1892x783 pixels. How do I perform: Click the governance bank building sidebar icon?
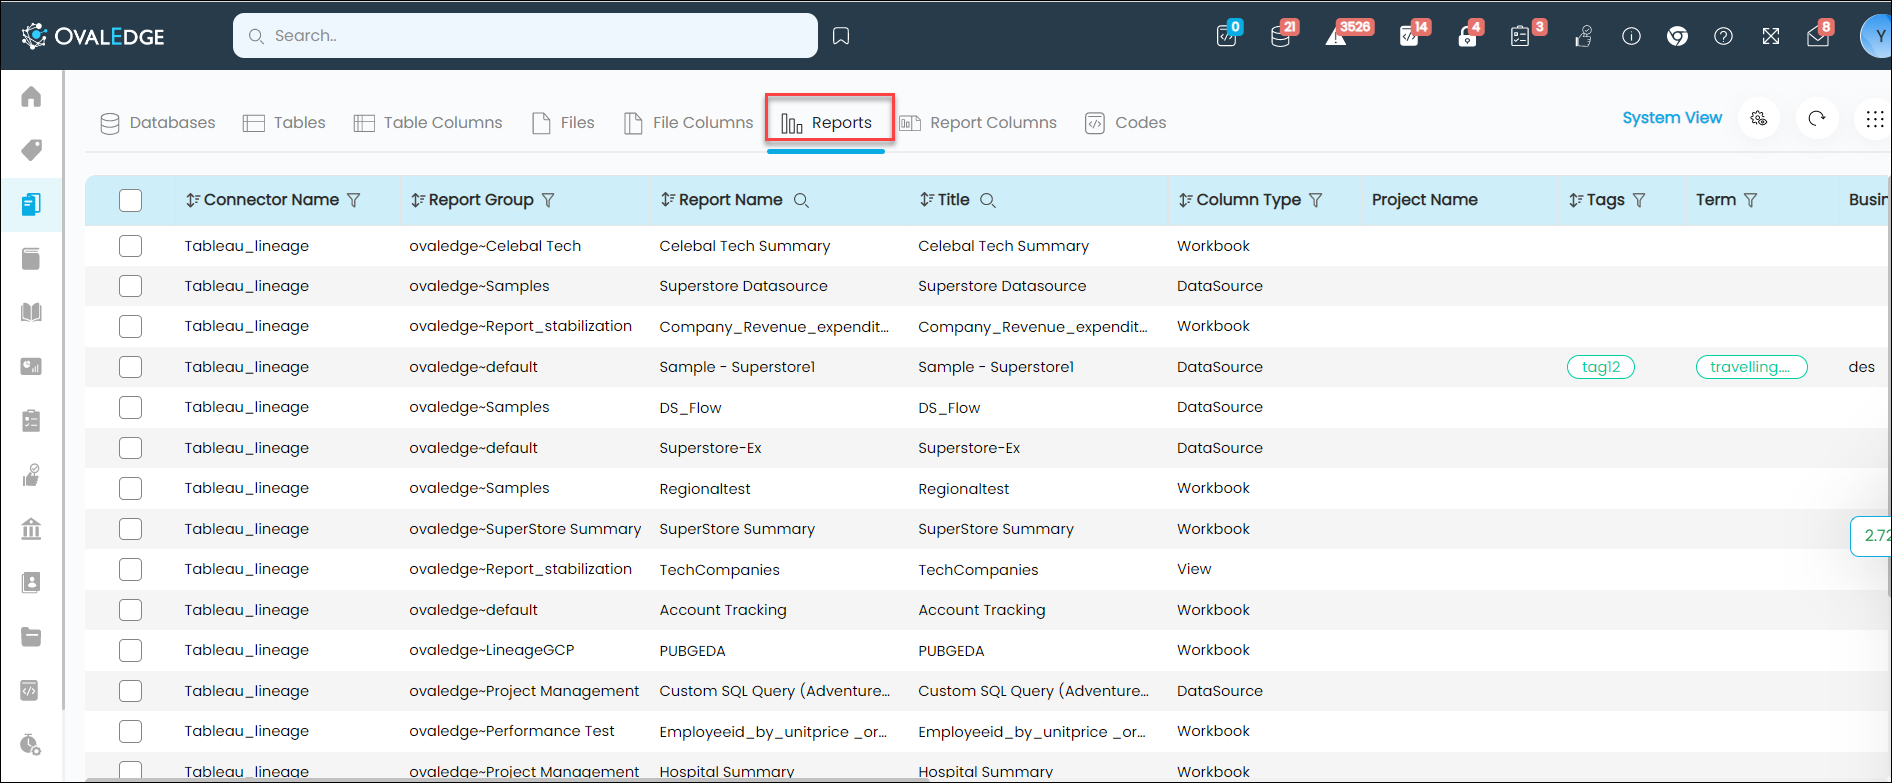[x=31, y=529]
